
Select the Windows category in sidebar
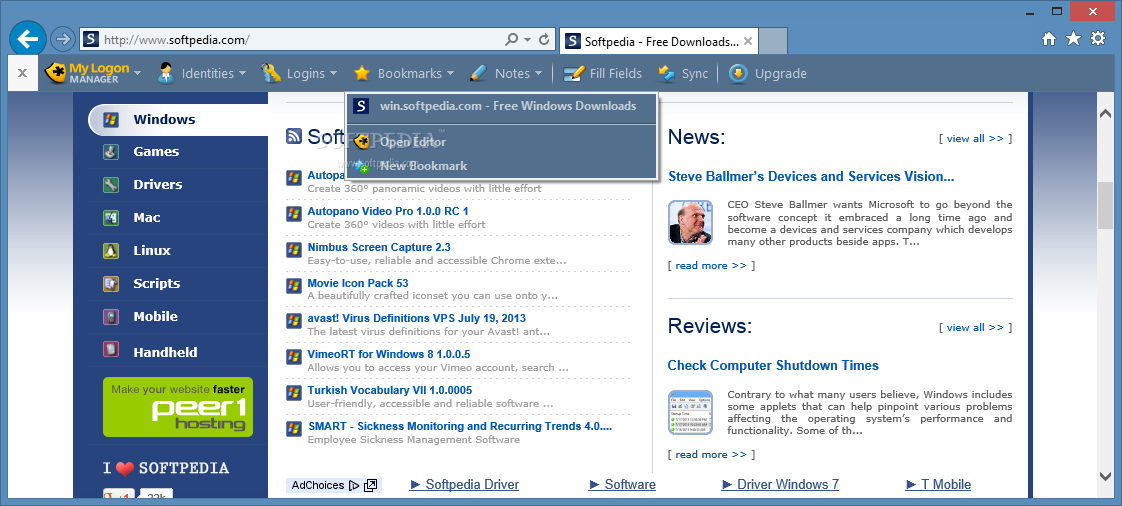164,120
